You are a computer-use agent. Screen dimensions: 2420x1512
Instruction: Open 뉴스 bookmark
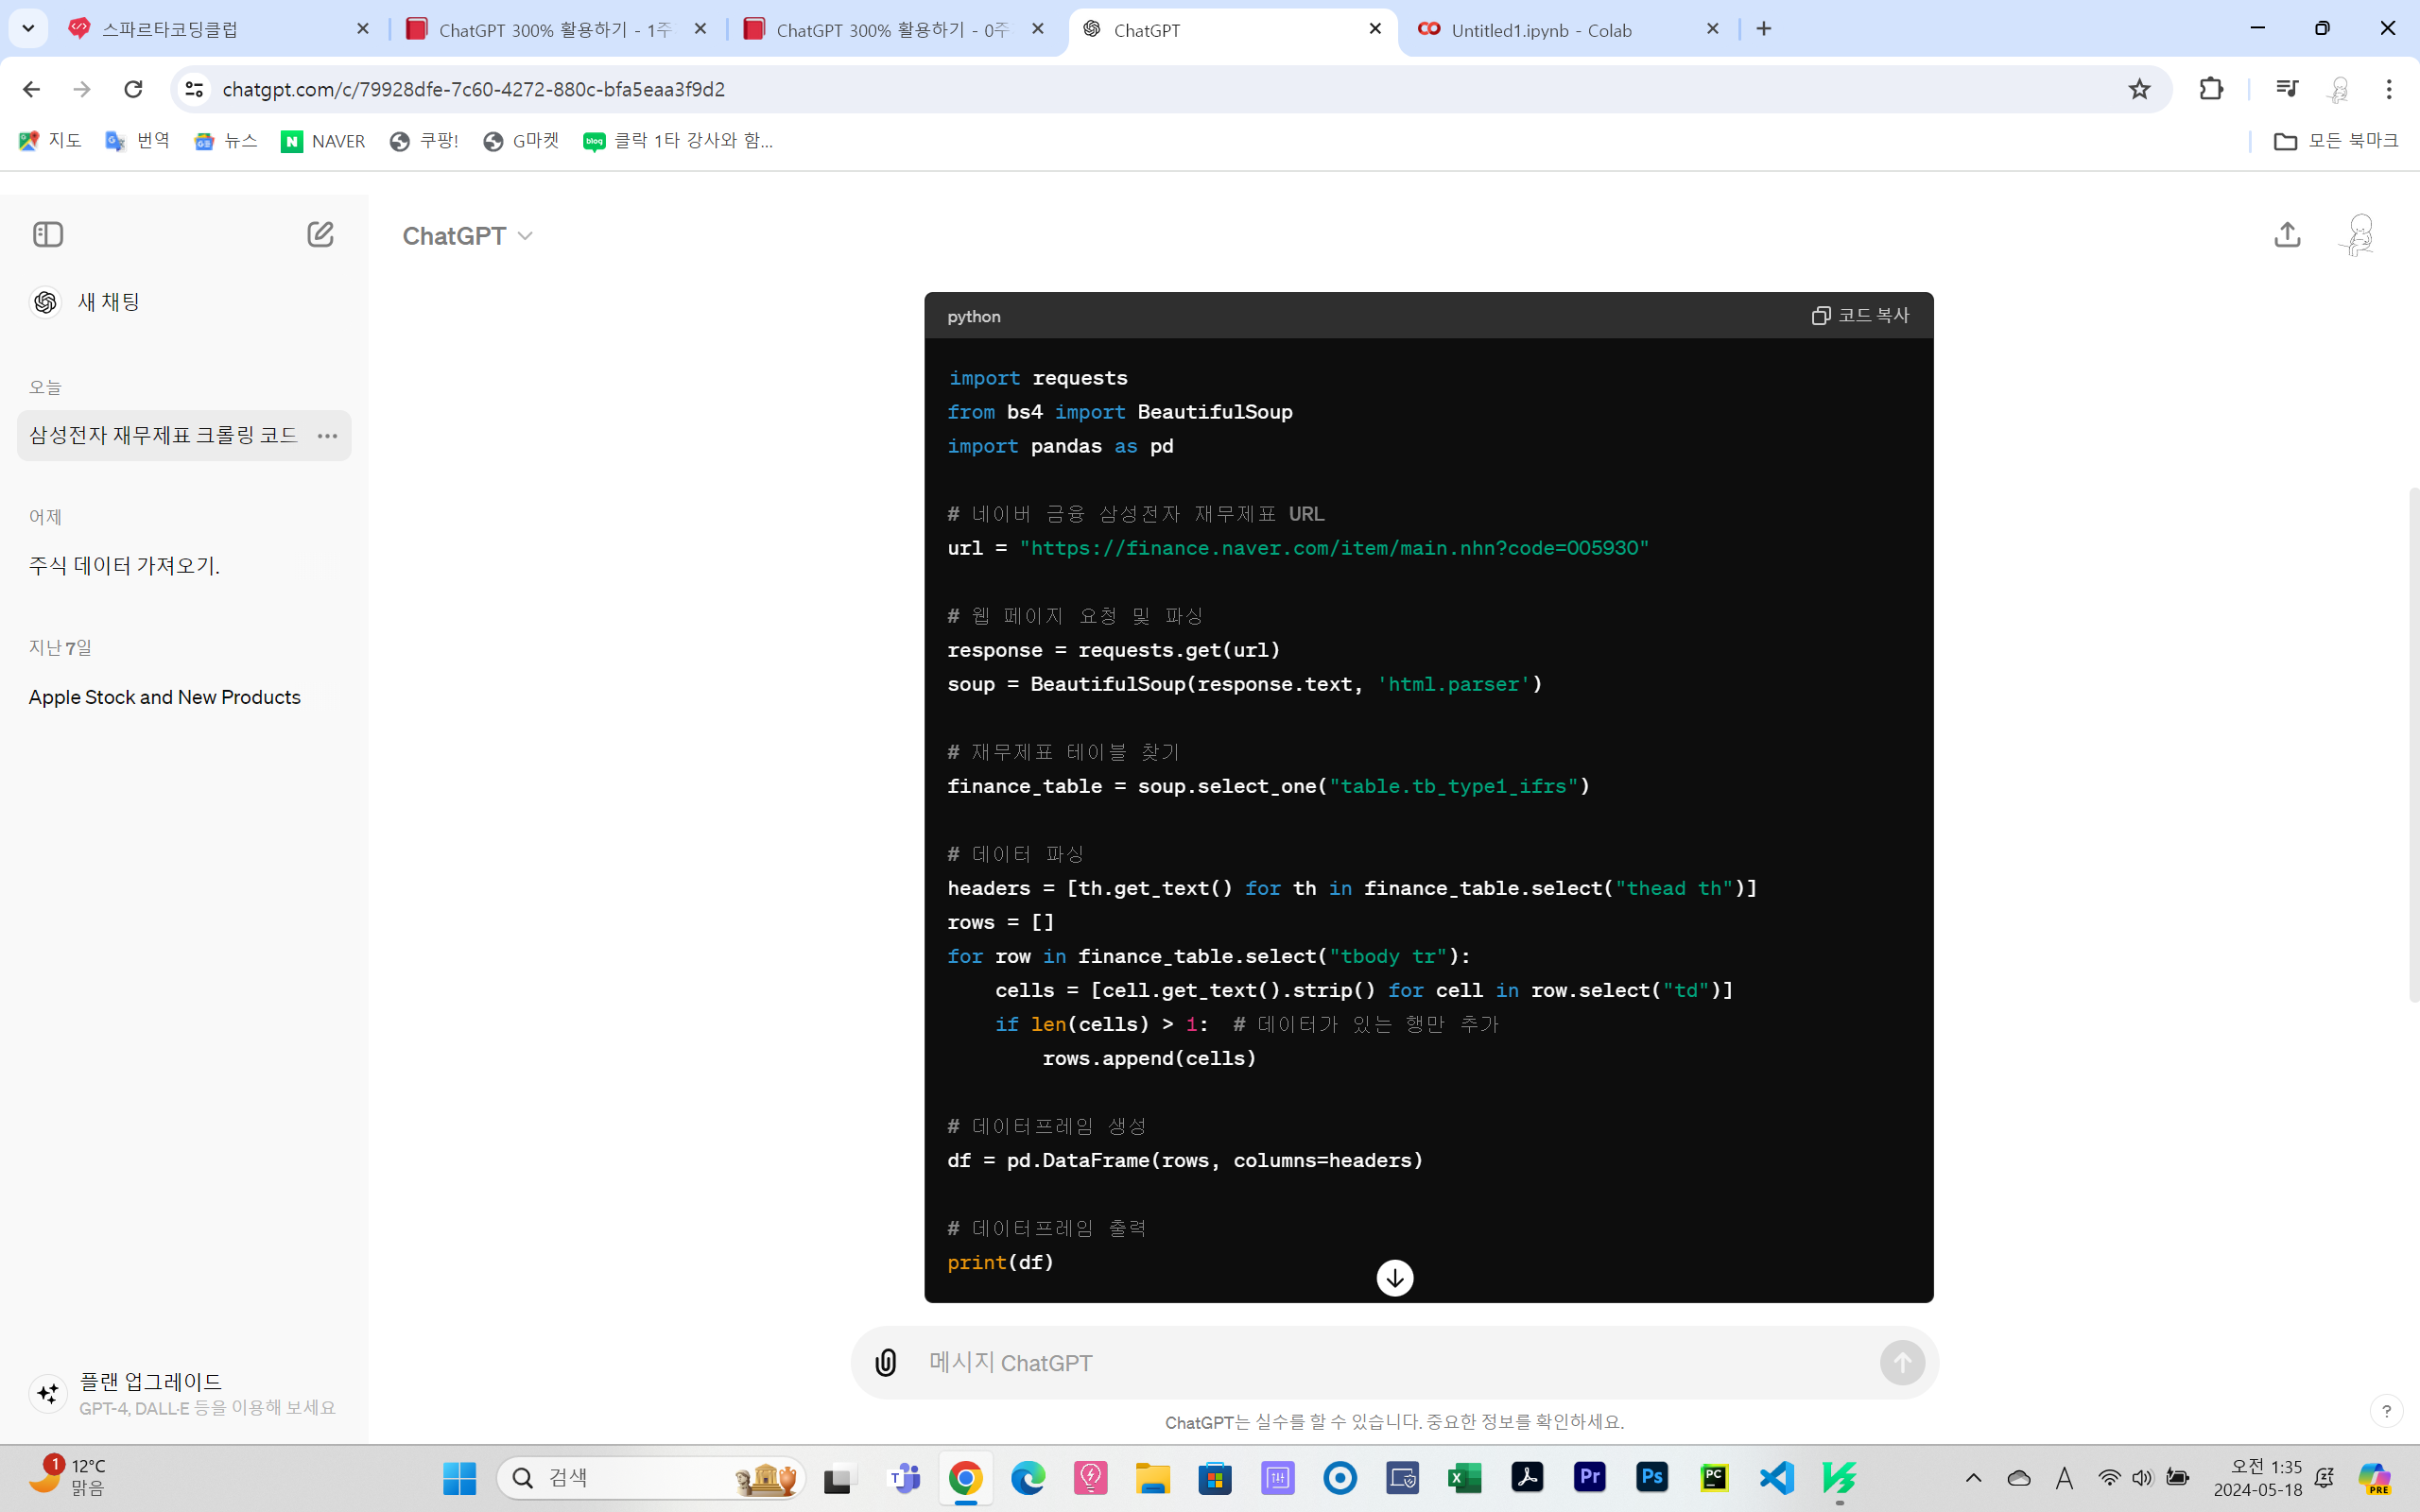coord(226,141)
